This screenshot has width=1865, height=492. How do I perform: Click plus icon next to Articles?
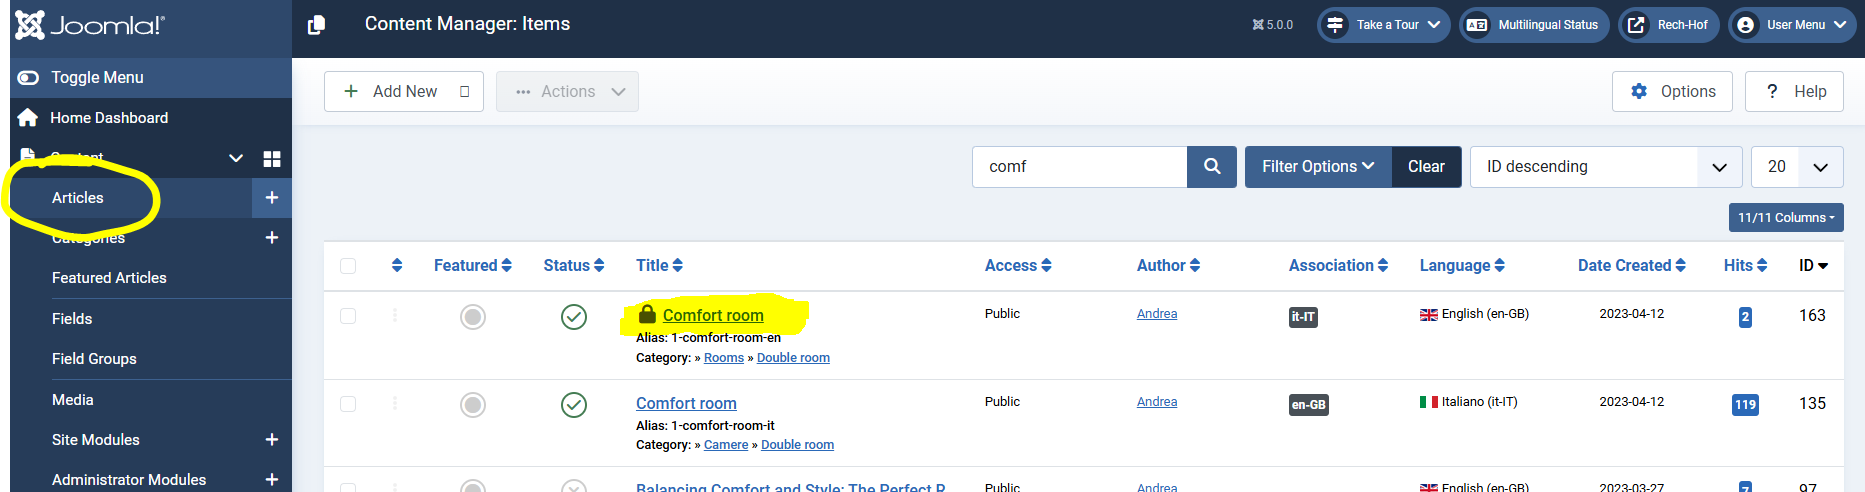tap(271, 198)
